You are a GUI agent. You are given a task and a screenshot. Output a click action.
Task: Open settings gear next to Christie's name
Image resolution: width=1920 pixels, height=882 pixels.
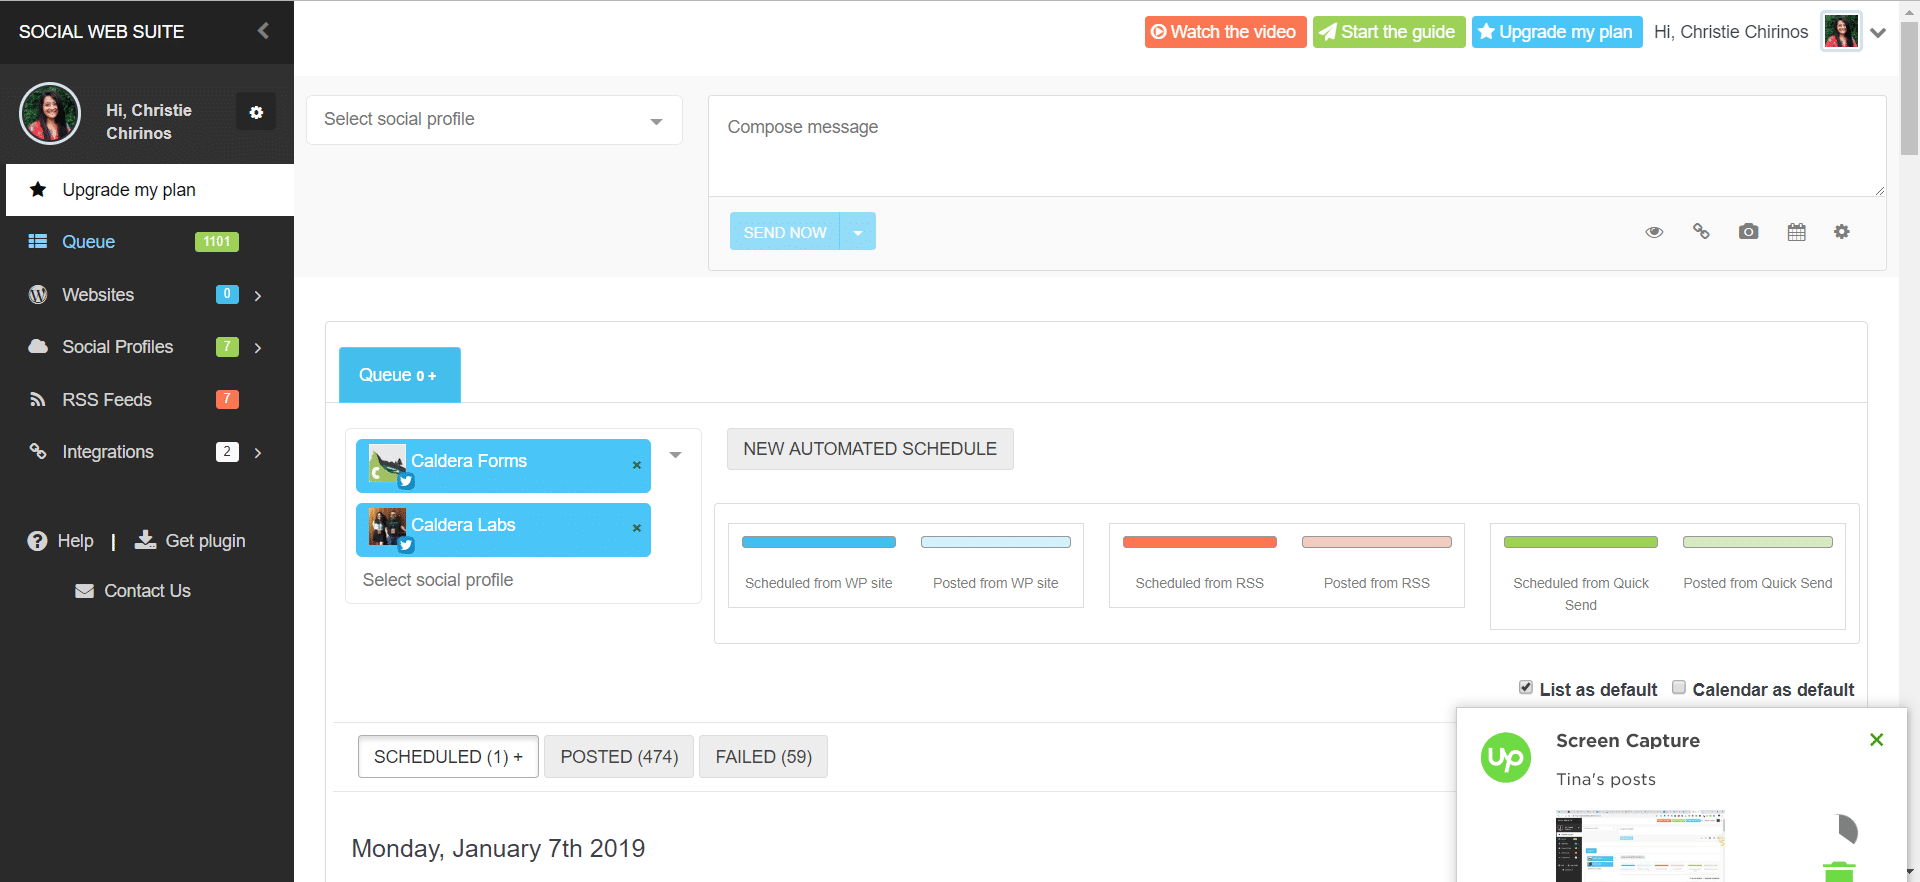[x=256, y=112]
